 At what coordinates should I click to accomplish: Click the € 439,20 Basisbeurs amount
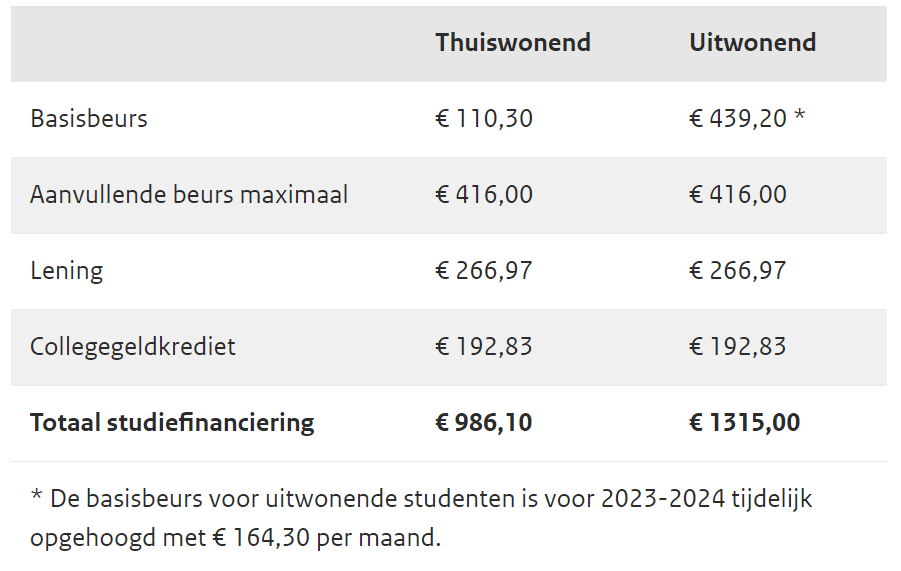737,119
